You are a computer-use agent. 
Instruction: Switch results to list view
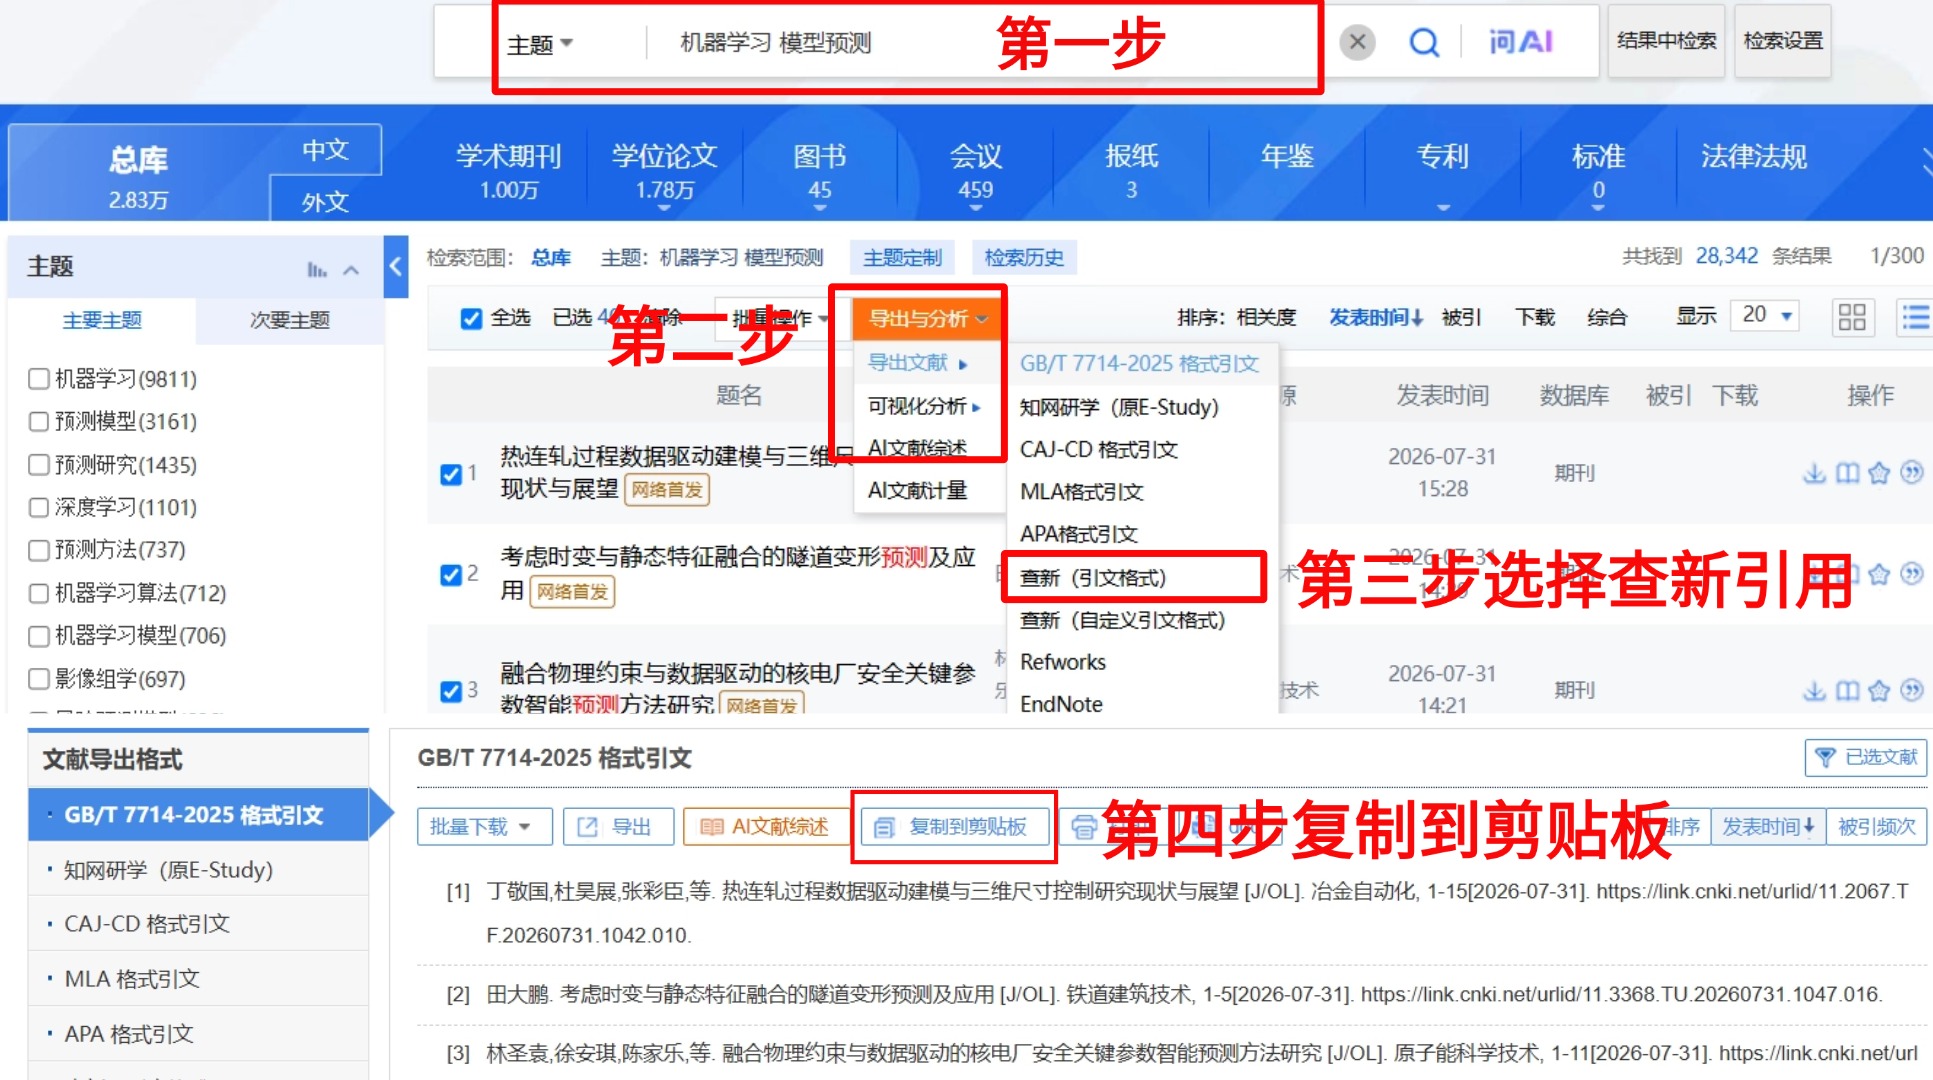(x=1915, y=318)
